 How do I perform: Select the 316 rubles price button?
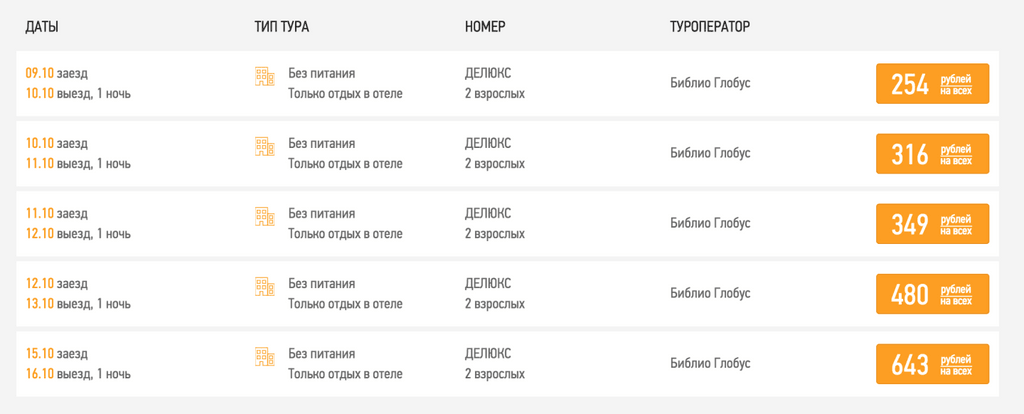(933, 153)
